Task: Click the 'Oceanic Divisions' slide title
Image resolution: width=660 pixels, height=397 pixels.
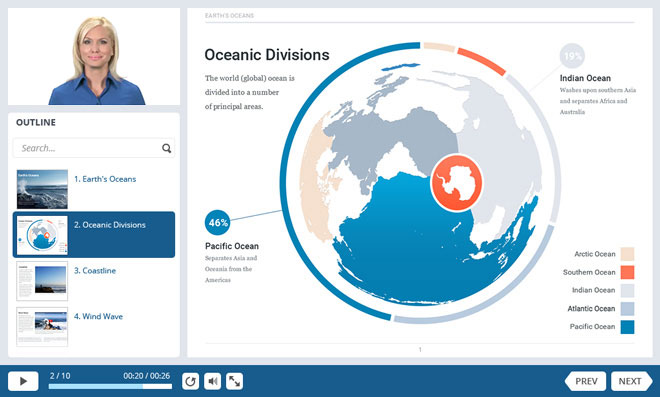Action: [x=267, y=55]
